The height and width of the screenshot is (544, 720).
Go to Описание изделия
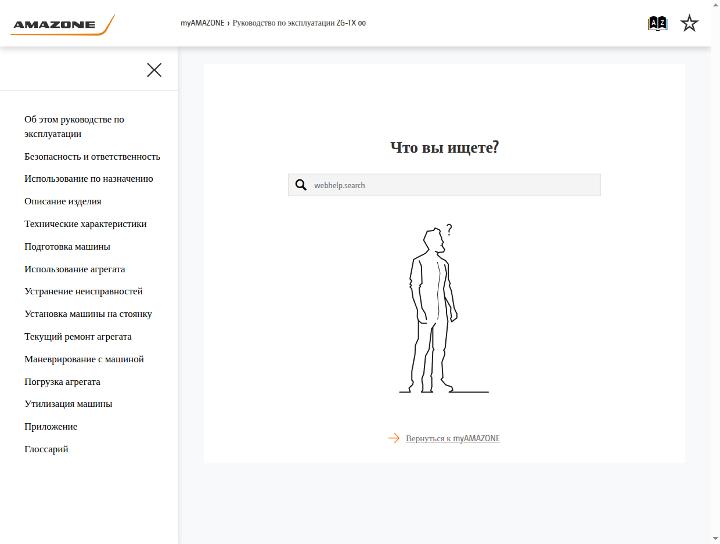tap(63, 202)
